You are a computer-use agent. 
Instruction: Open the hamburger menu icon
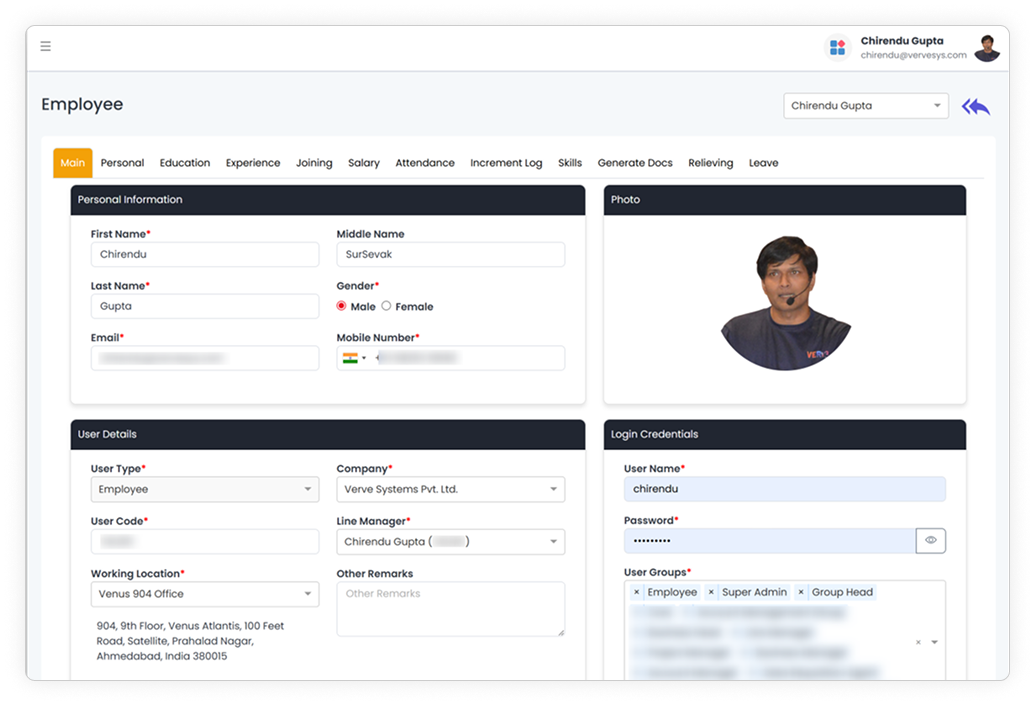(x=46, y=46)
